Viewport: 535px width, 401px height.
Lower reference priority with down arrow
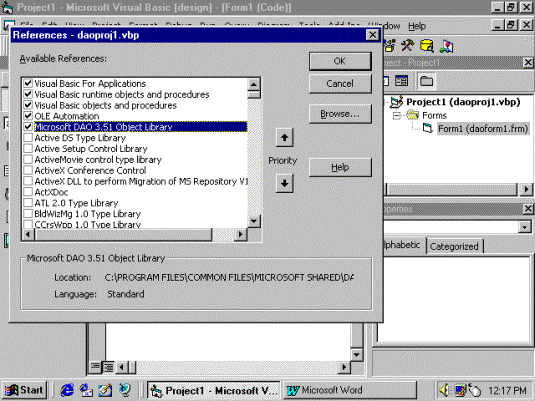285,184
